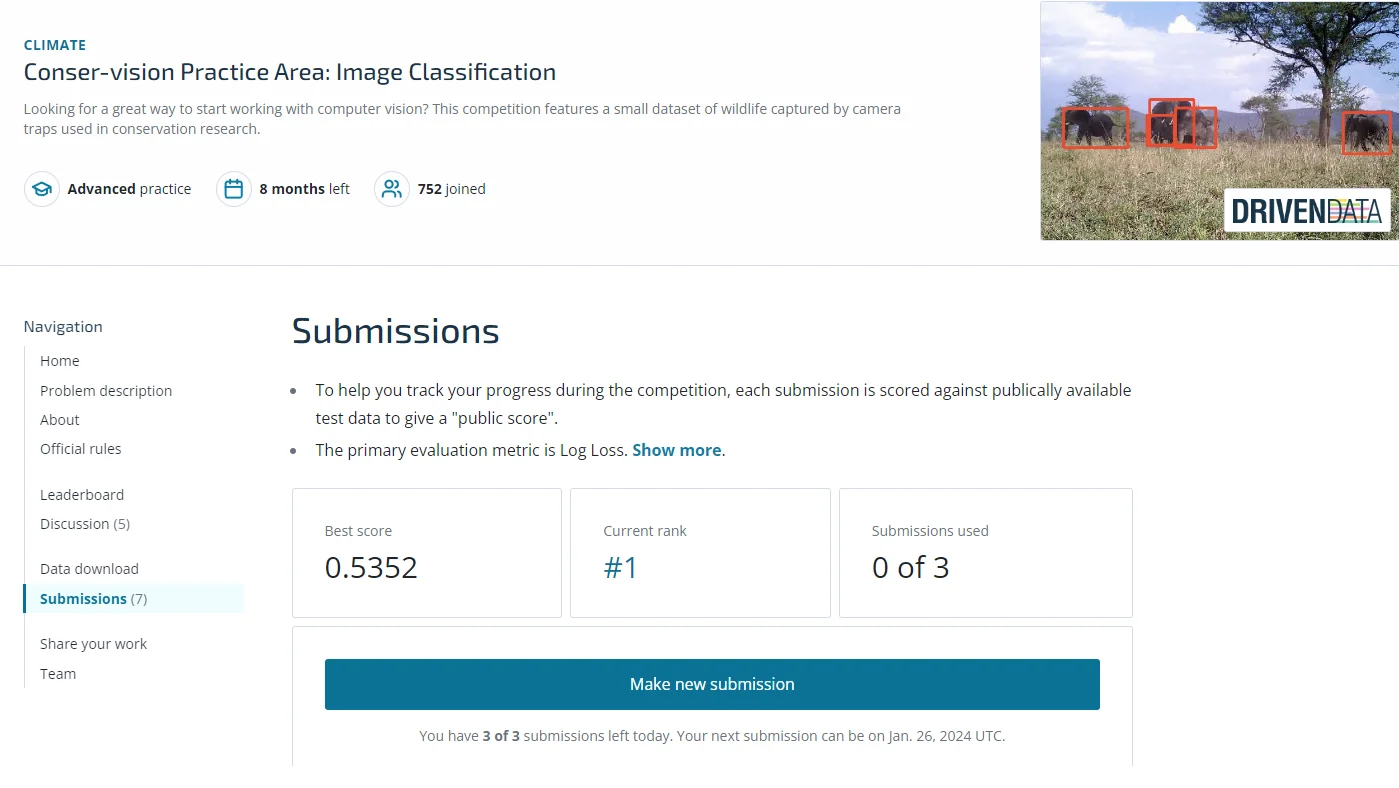
Task: Expand Log Loss details via Show more
Action: [x=676, y=450]
